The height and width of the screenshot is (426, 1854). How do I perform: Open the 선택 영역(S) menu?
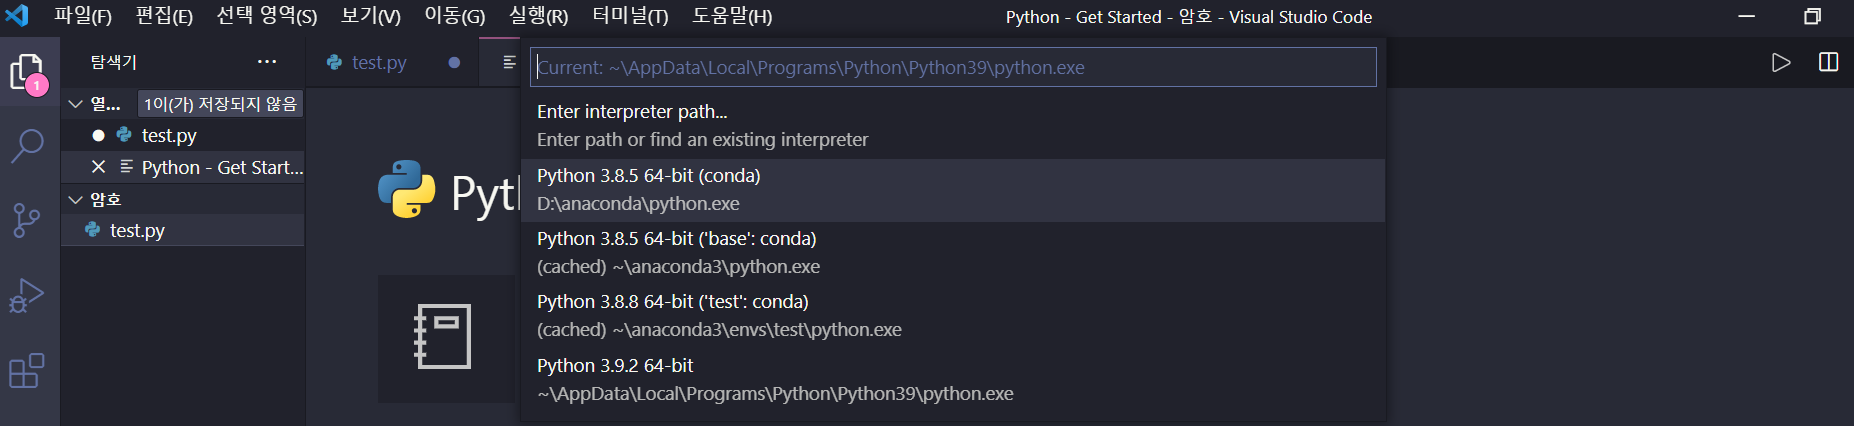(267, 16)
